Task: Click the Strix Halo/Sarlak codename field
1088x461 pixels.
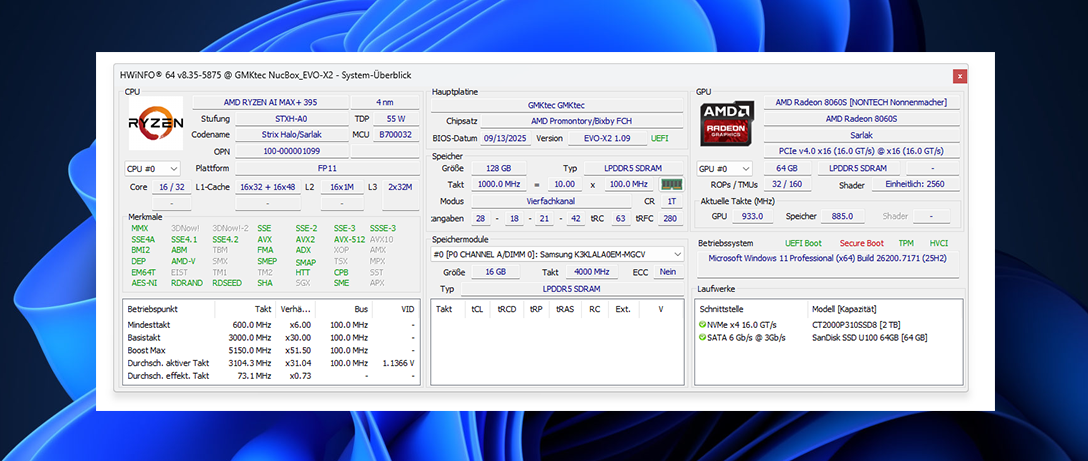Action: coord(292,135)
